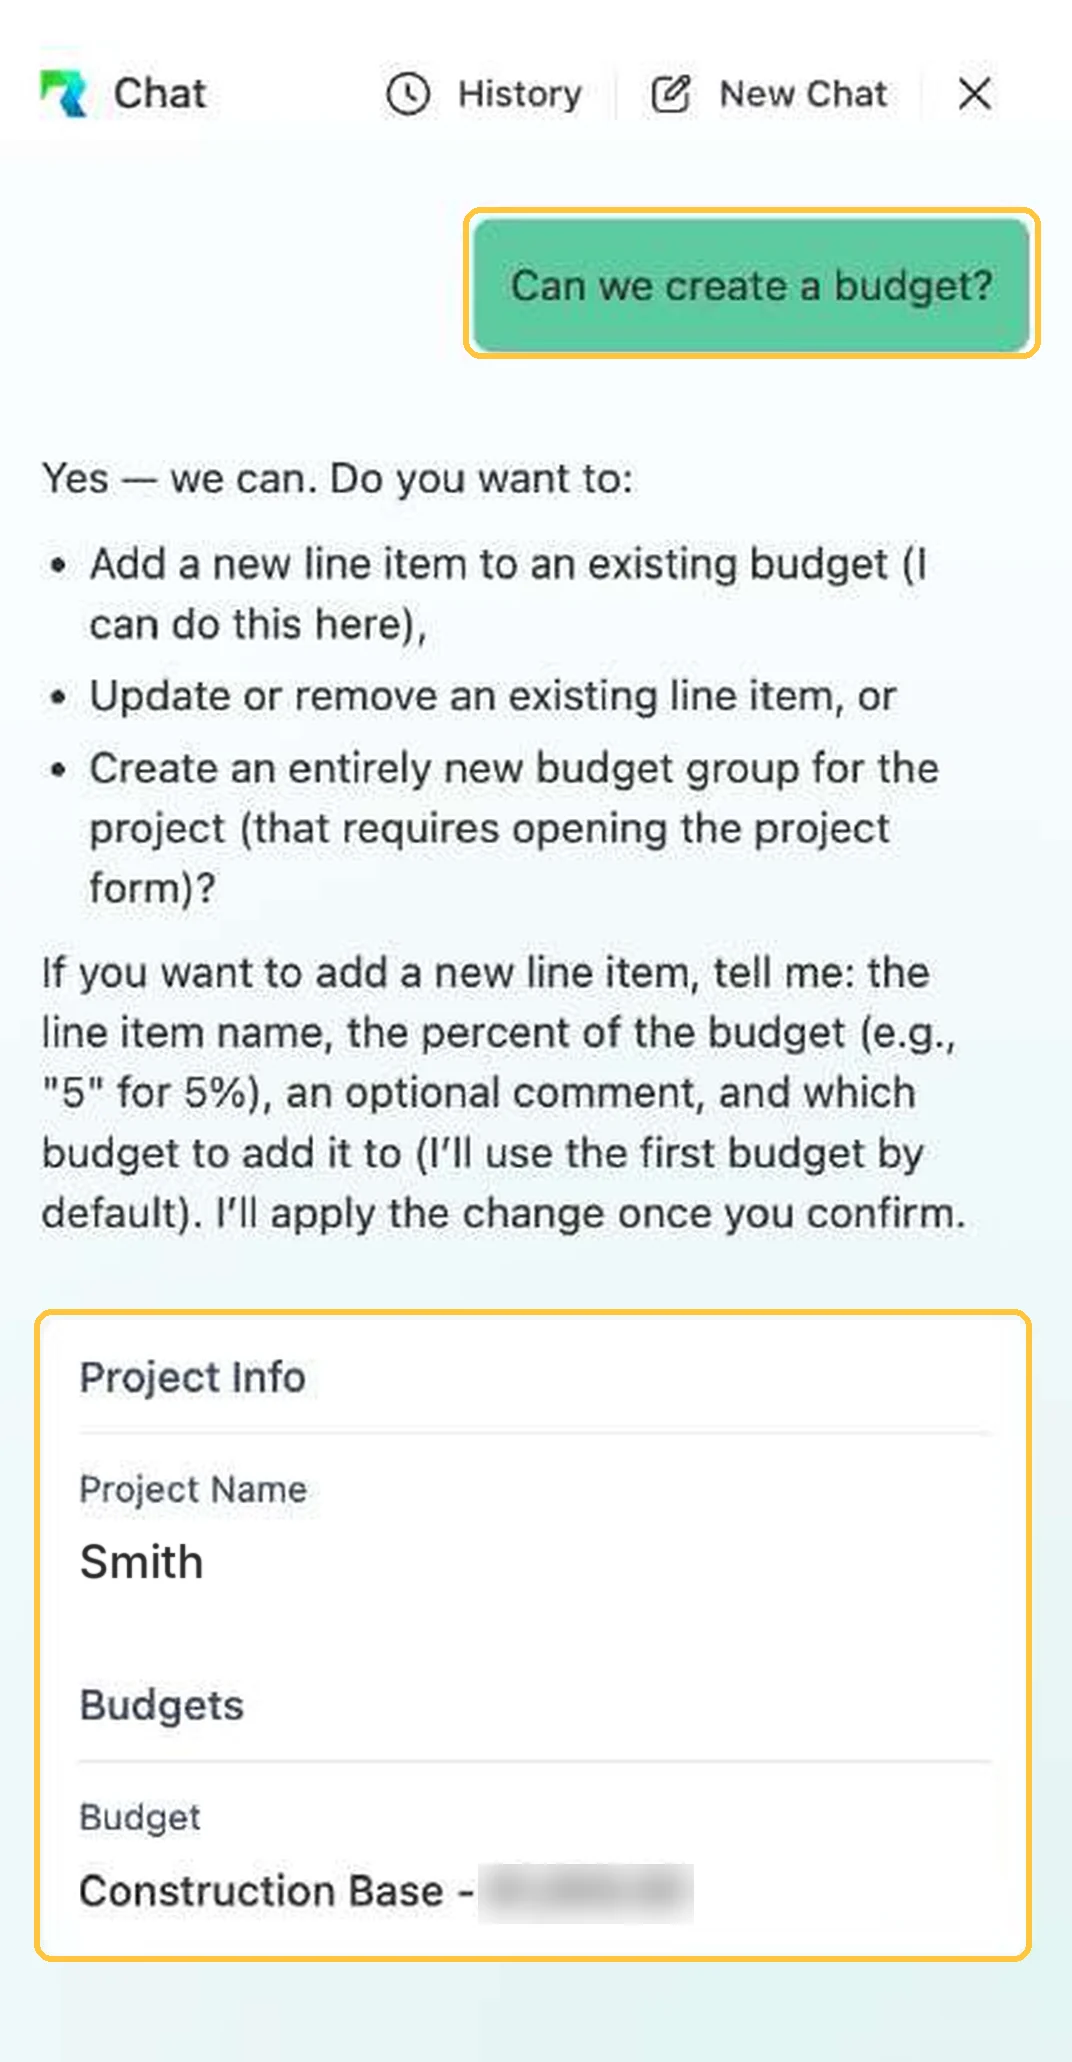Open the History view
Screen dimensions: 1072x2062
click(485, 94)
